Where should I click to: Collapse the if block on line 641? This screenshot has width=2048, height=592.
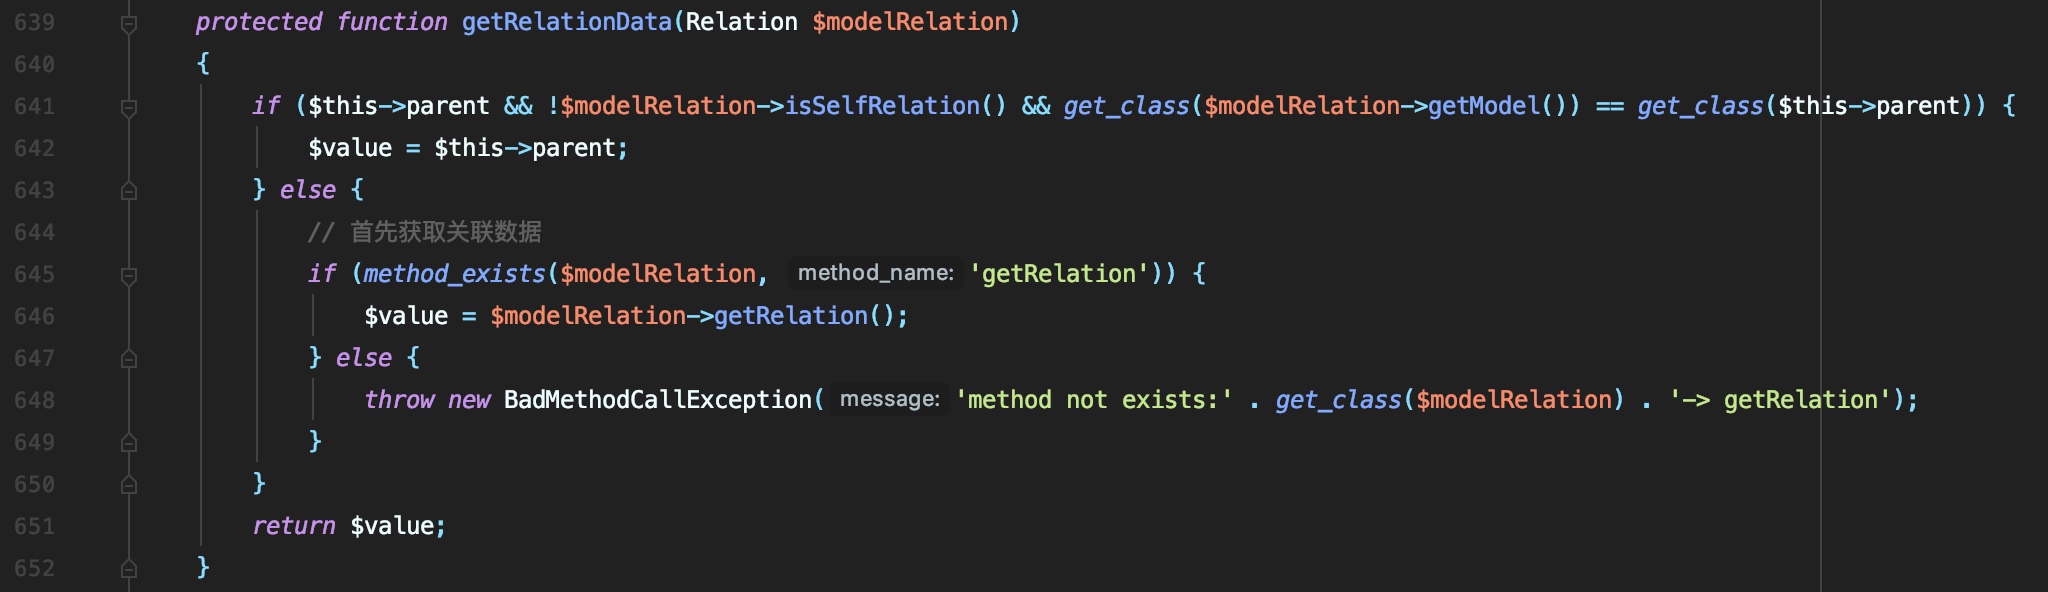[x=129, y=107]
